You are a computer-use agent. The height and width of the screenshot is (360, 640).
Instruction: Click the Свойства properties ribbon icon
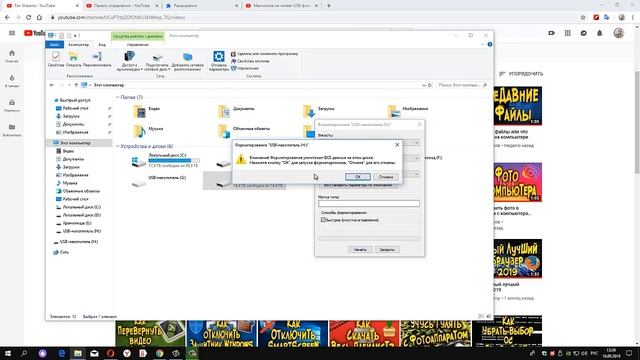[x=56, y=59]
